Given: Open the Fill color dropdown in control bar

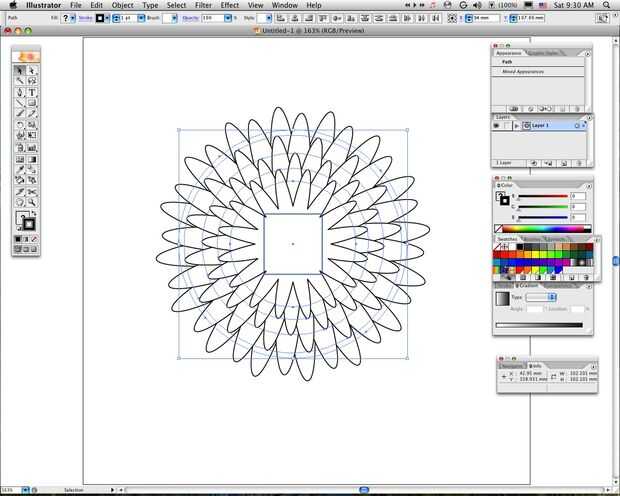Looking at the screenshot, I should coord(73,18).
